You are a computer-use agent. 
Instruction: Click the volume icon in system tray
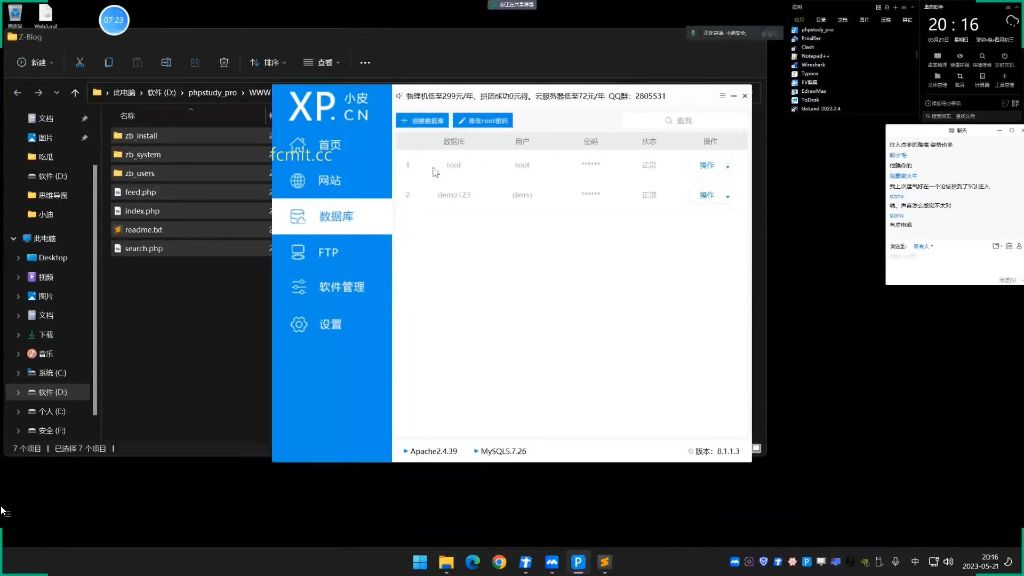(948, 562)
